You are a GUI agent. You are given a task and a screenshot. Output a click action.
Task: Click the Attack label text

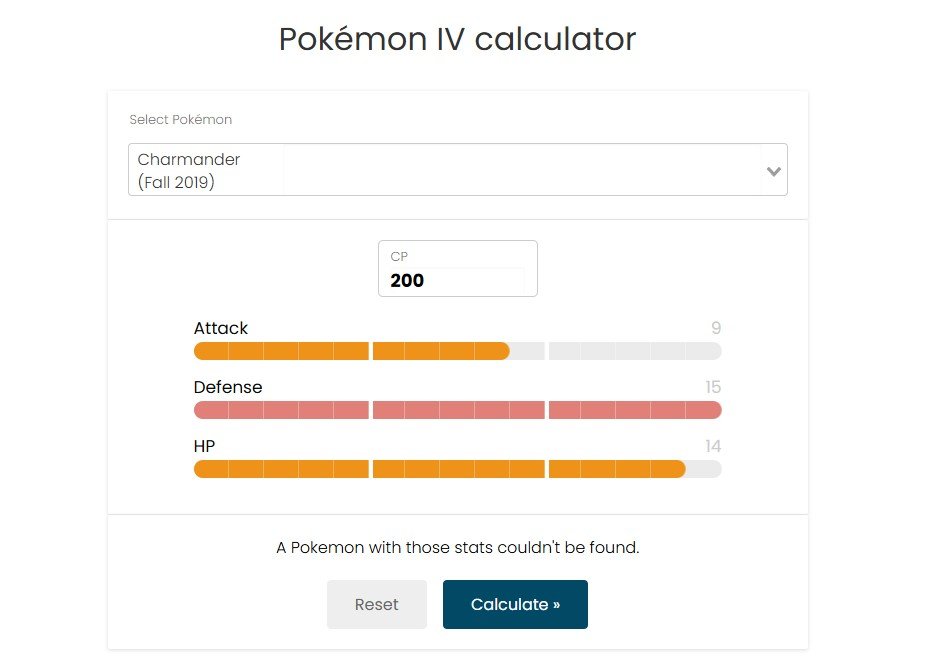(x=221, y=328)
